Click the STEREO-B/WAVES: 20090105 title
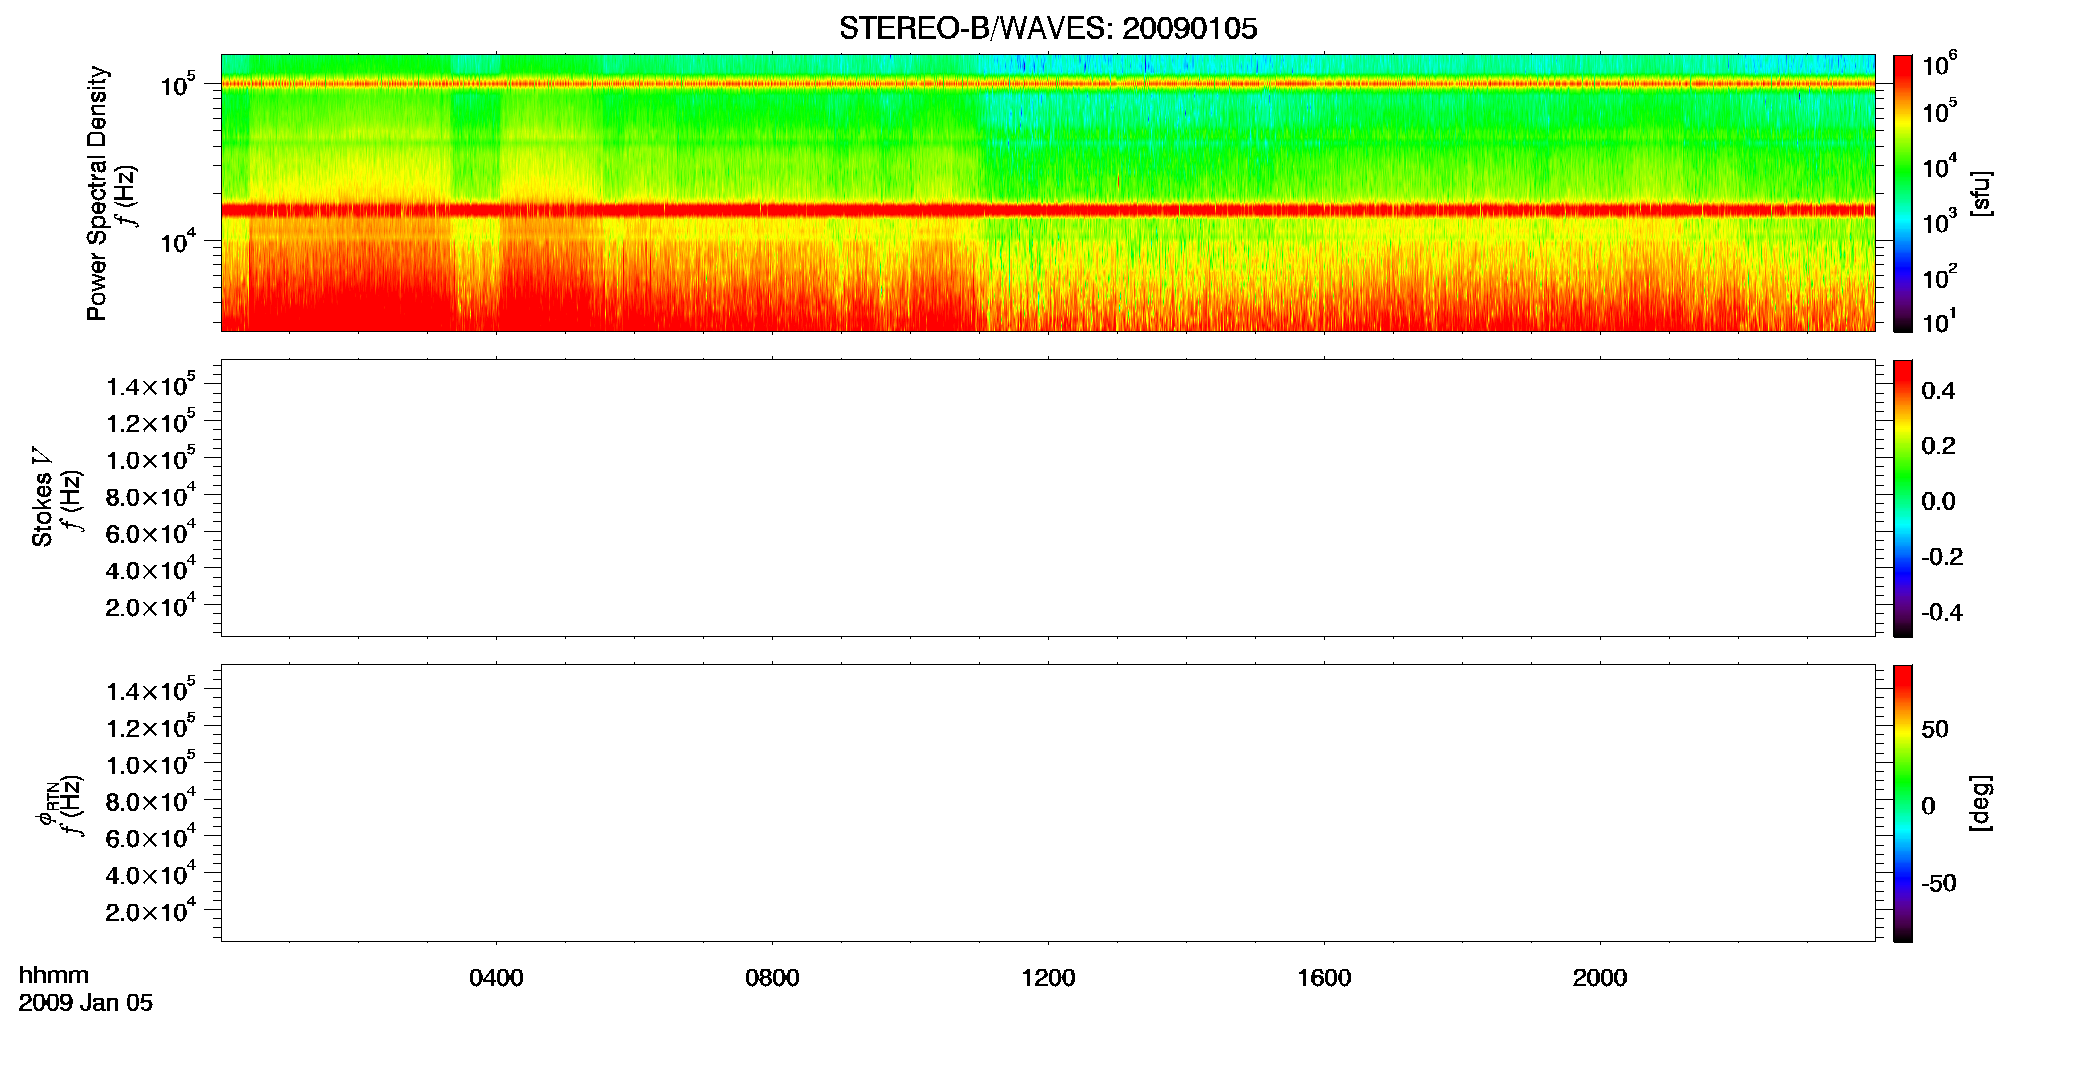The height and width of the screenshot is (1080, 2096). [x=1047, y=28]
